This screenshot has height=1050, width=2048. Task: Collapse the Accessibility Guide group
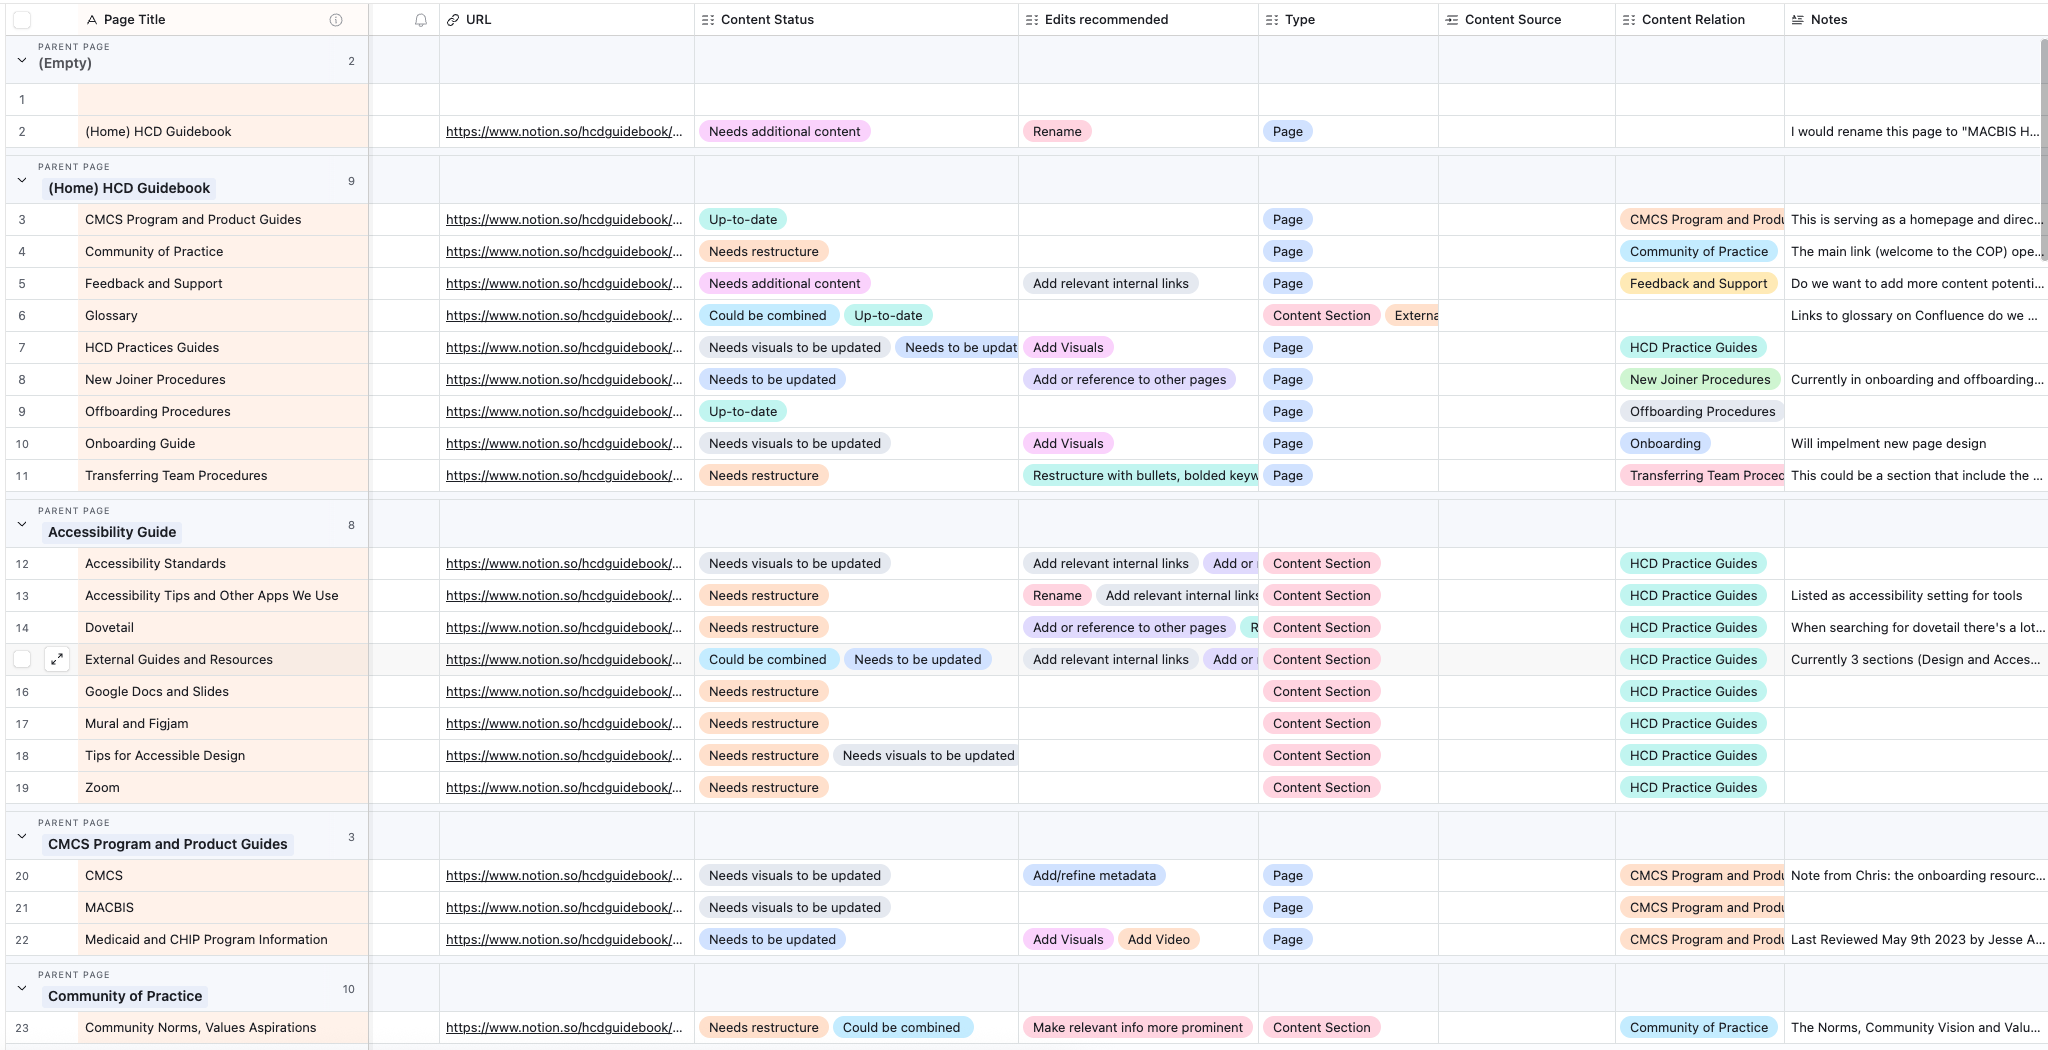[x=21, y=524]
